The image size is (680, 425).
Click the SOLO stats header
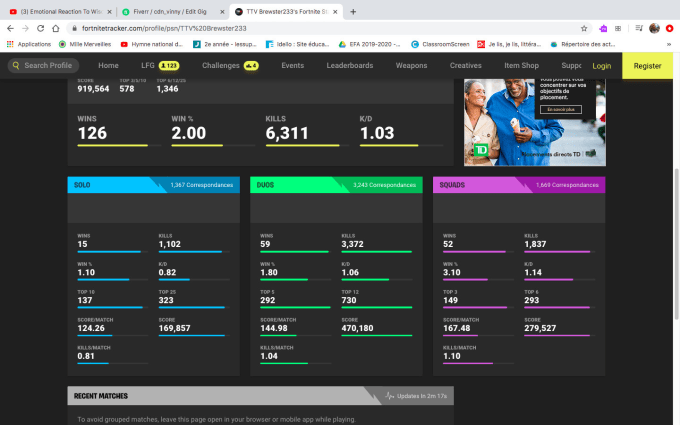pyautogui.click(x=154, y=185)
